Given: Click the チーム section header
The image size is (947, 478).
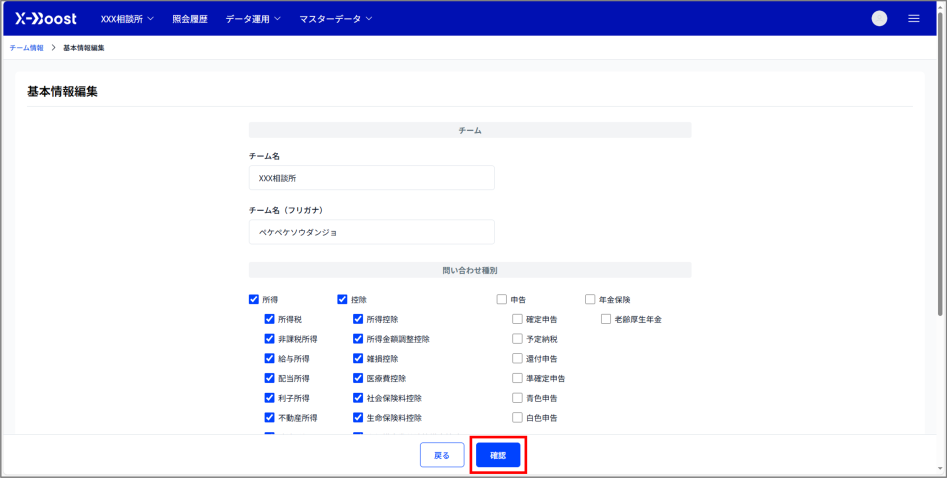Looking at the screenshot, I should pos(470,130).
